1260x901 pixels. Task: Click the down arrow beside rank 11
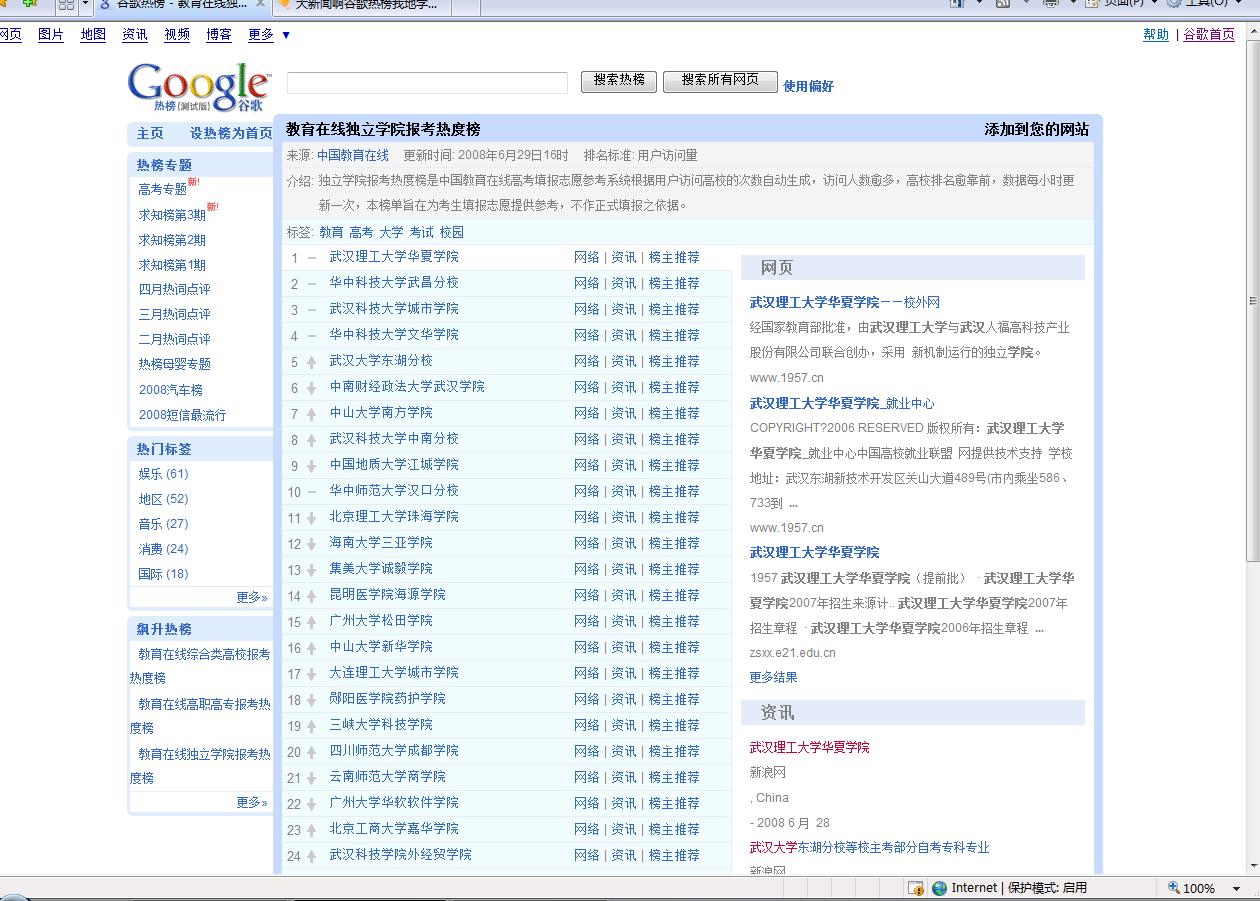[312, 518]
